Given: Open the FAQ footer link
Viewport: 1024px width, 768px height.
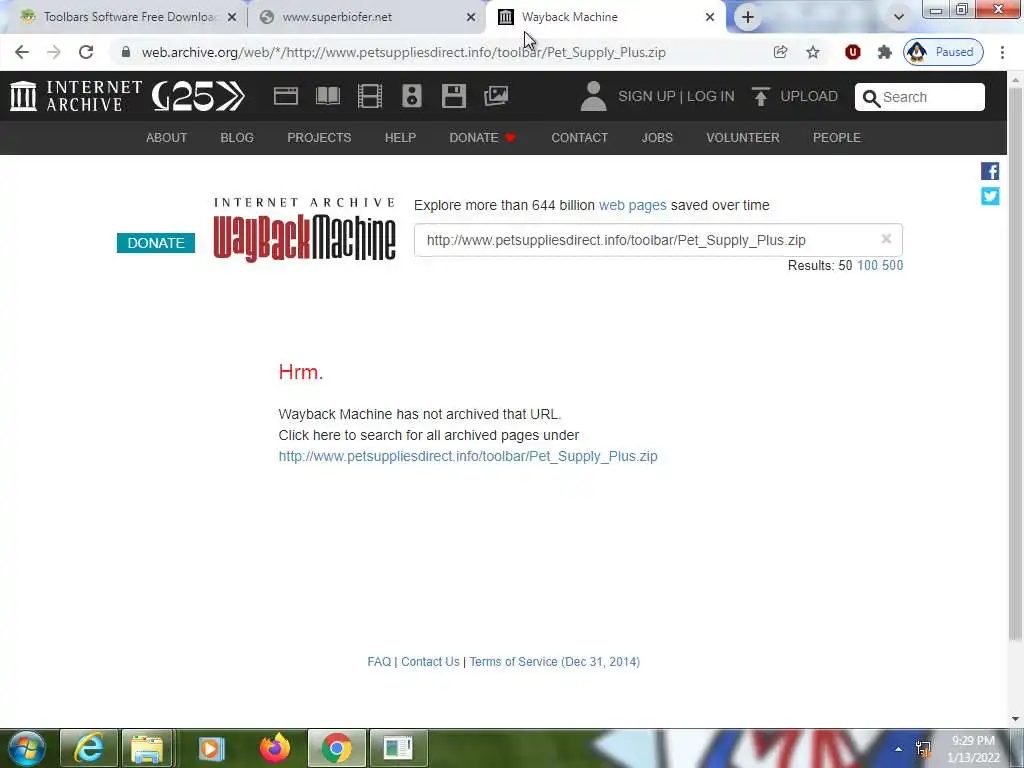Looking at the screenshot, I should tap(379, 662).
